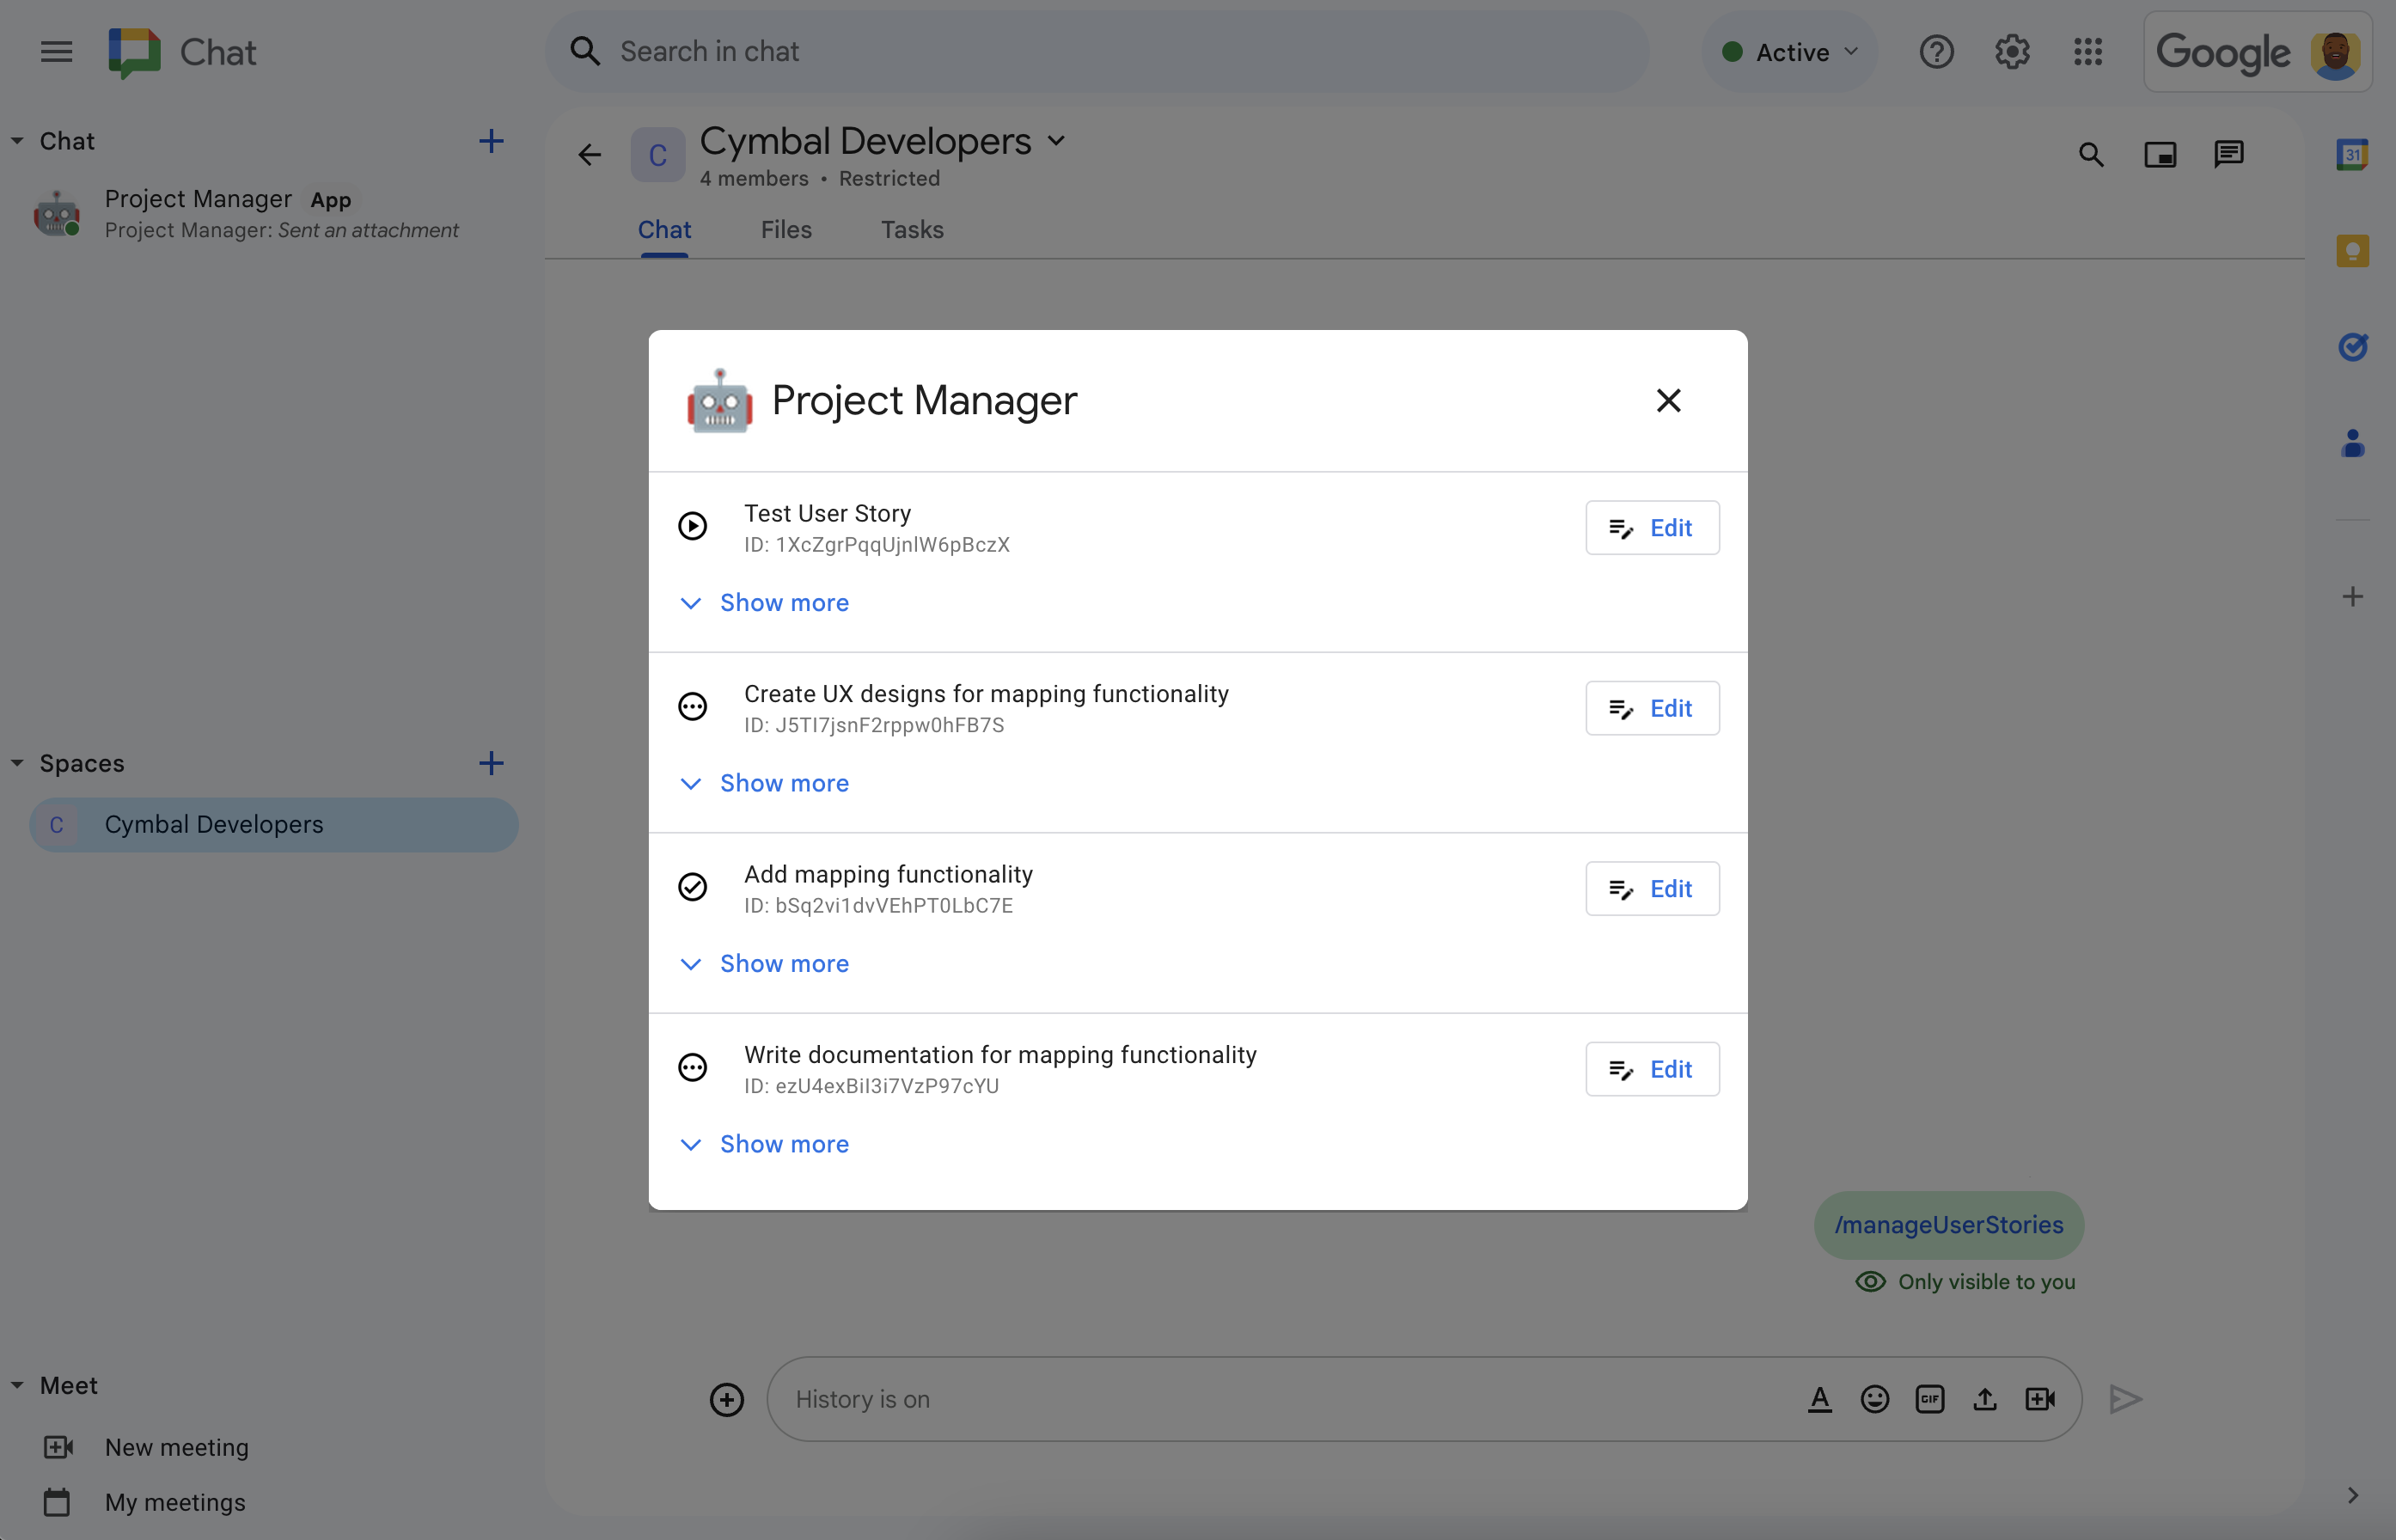Viewport: 2396px width, 1540px height.
Task: Expand Show more for Write documentation task
Action: [x=784, y=1144]
